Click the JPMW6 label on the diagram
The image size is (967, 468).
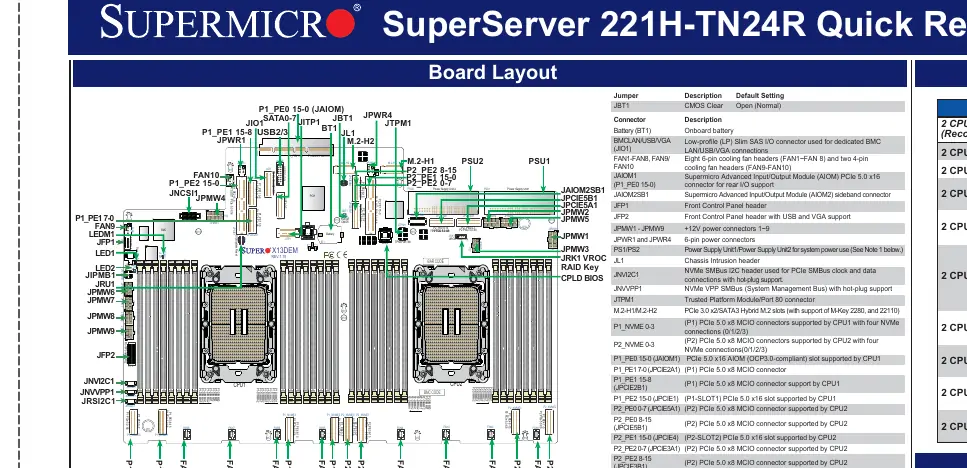tap(101, 292)
